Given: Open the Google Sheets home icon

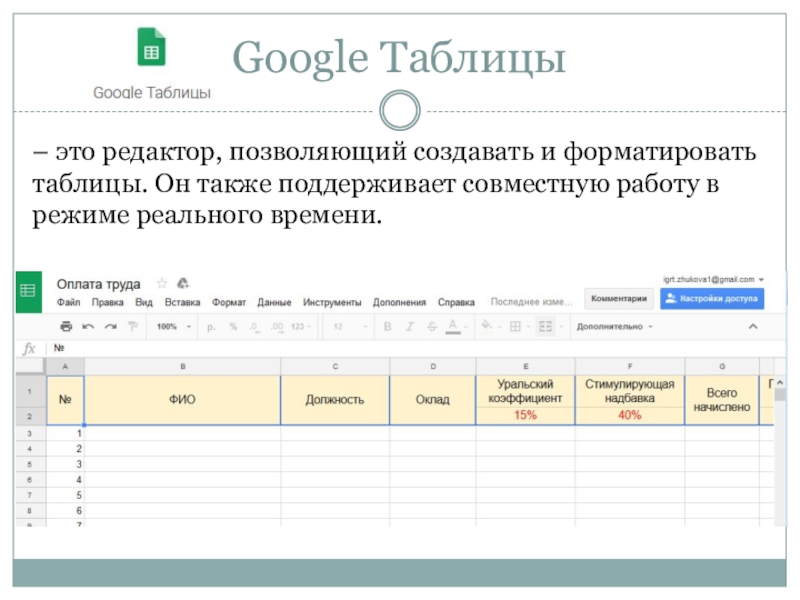Looking at the screenshot, I should click(28, 291).
